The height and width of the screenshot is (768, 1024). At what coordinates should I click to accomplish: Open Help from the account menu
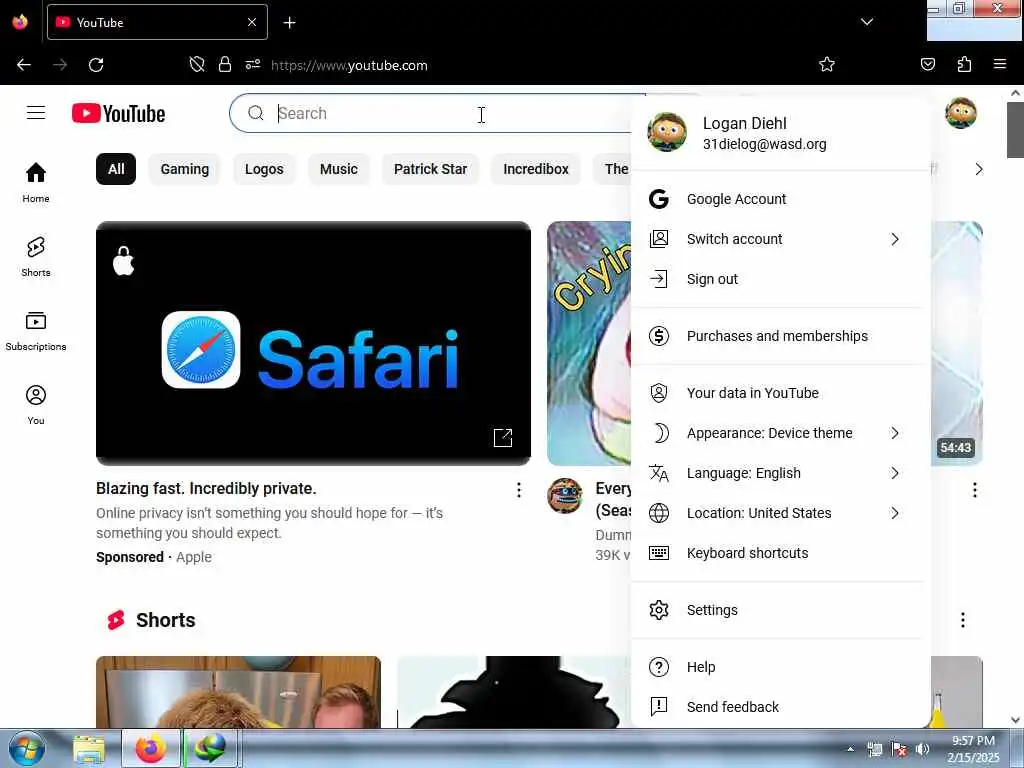pos(780,667)
